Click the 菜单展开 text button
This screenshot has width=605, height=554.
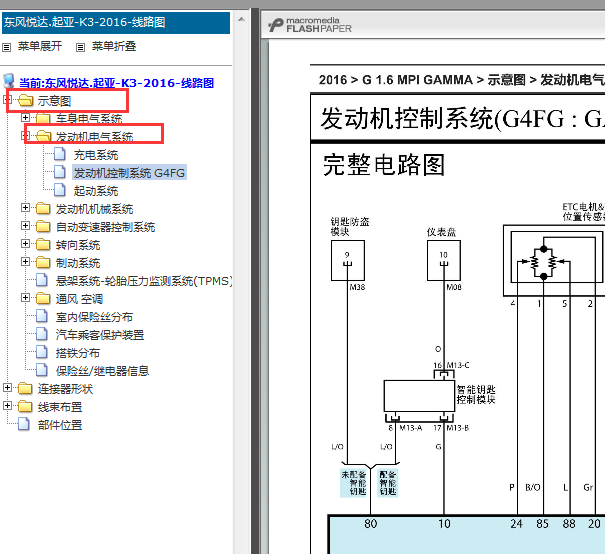click(40, 46)
